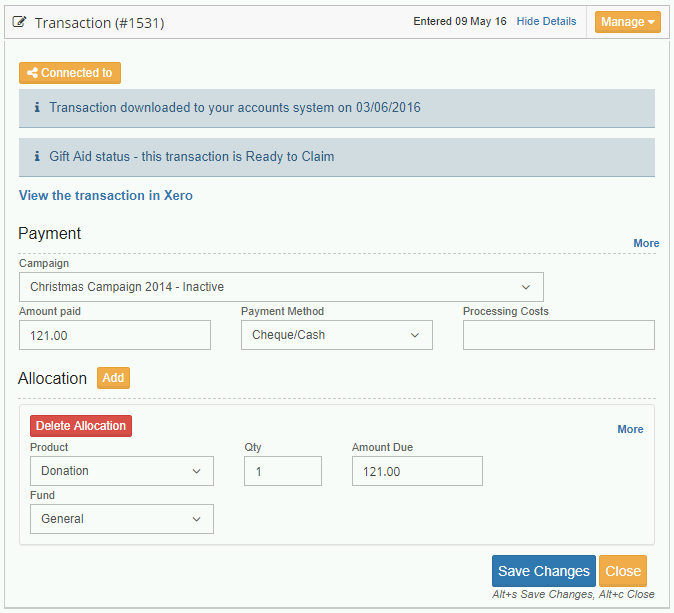Click the edit pencil icon beside Transaction title

(19, 22)
